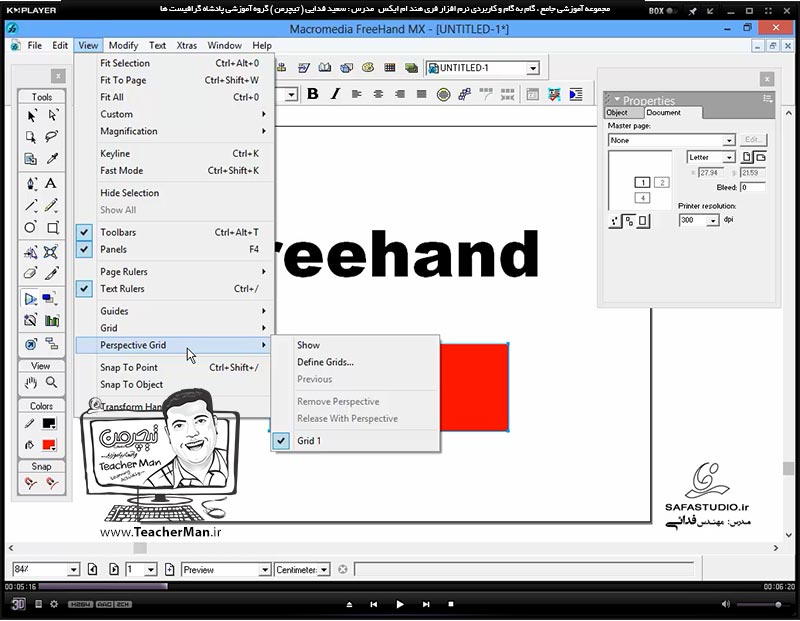Click the Italic text button
The height and width of the screenshot is (621, 800).
point(335,94)
